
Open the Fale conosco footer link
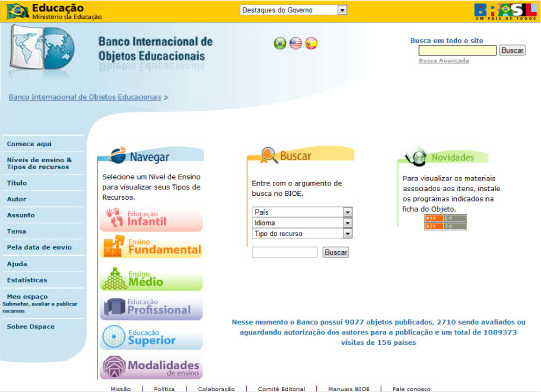[411, 389]
